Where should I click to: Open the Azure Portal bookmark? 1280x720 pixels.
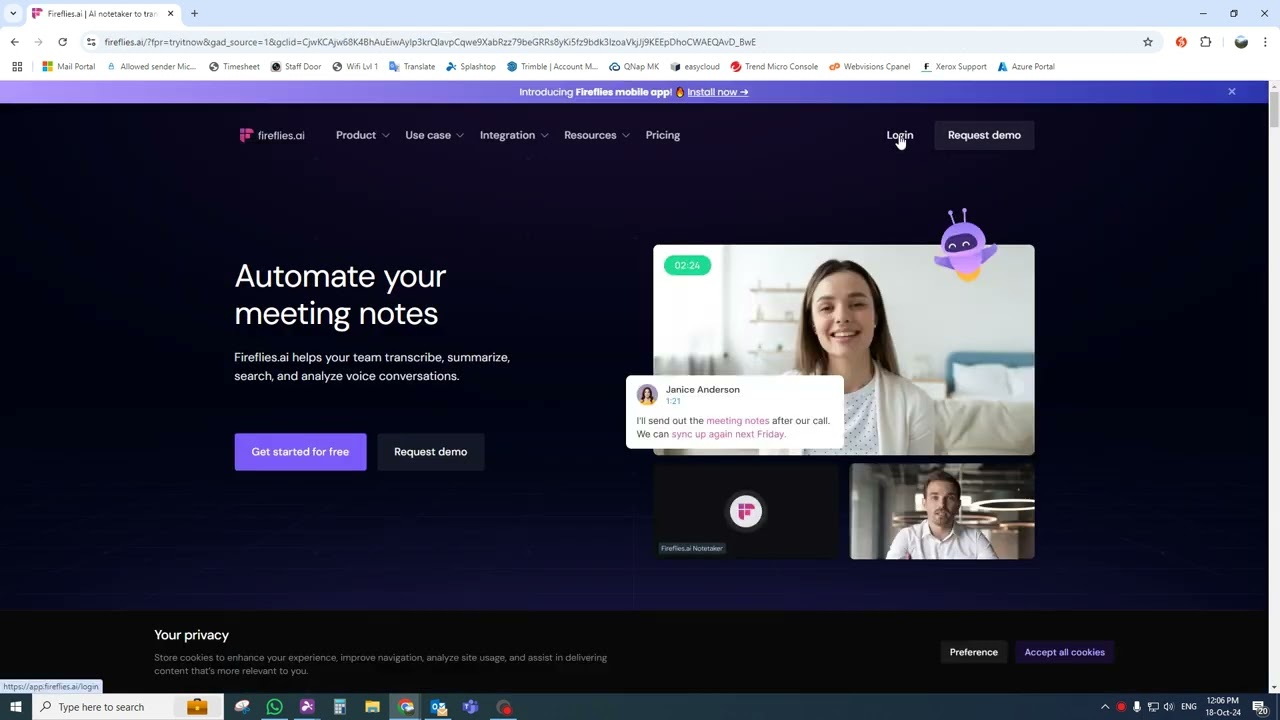point(1025,67)
